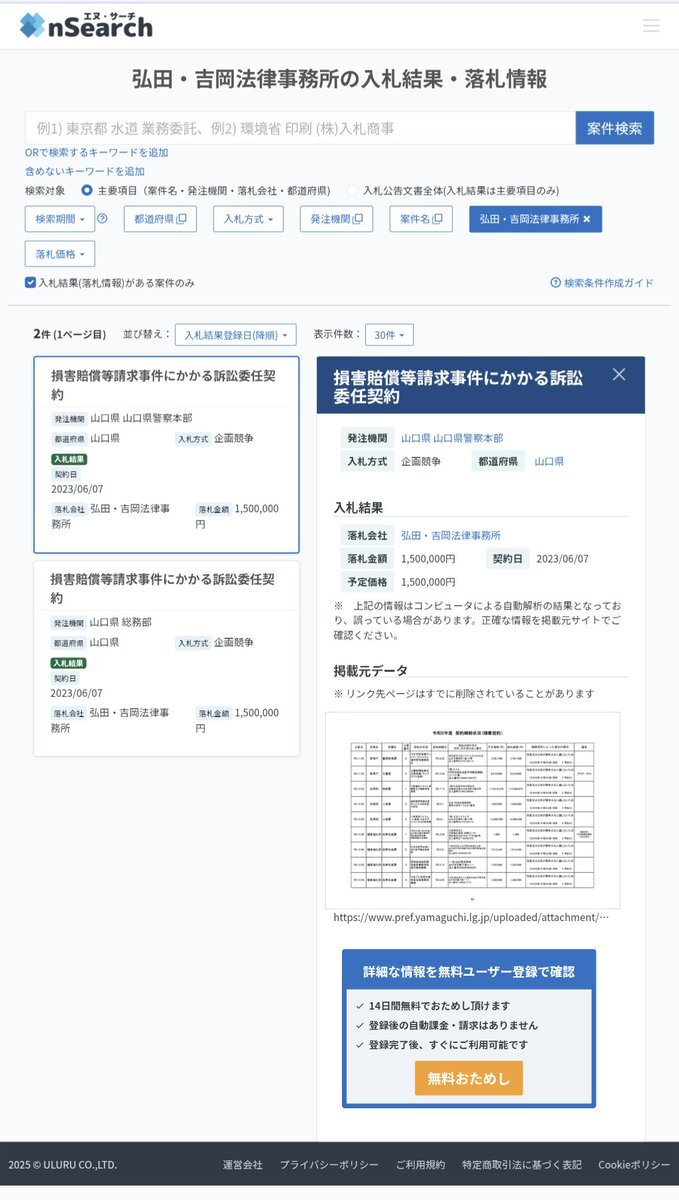
Task: Open the Cookieポリシー footer link
Action: pos(634,1165)
